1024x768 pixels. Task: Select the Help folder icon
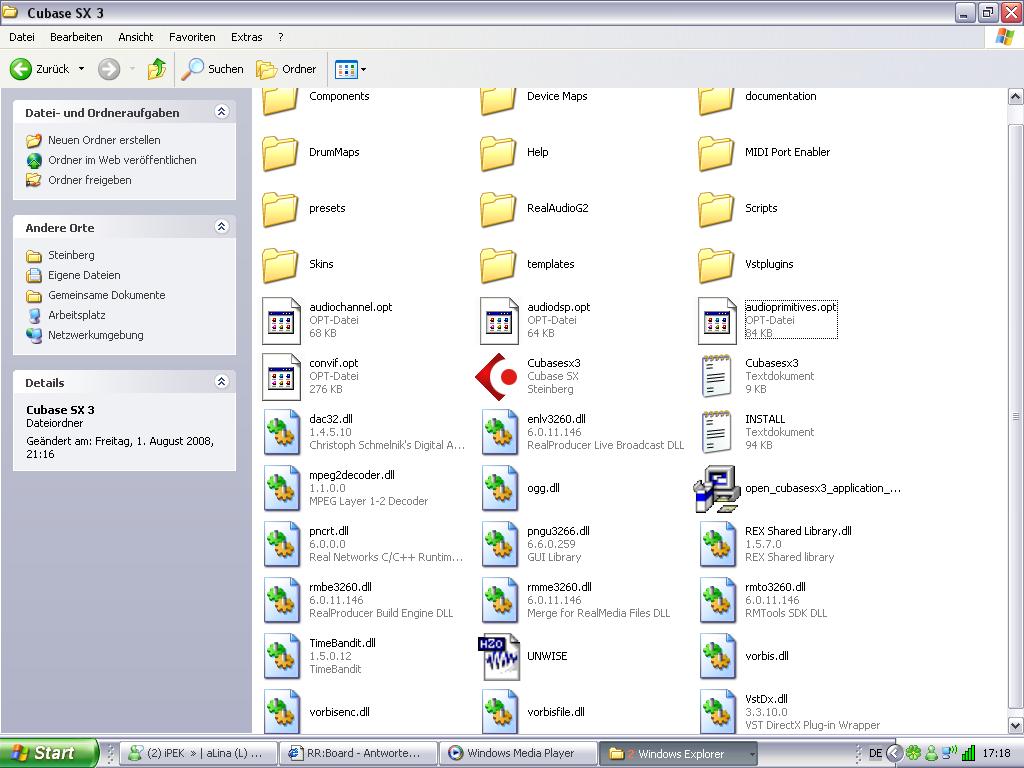point(498,153)
